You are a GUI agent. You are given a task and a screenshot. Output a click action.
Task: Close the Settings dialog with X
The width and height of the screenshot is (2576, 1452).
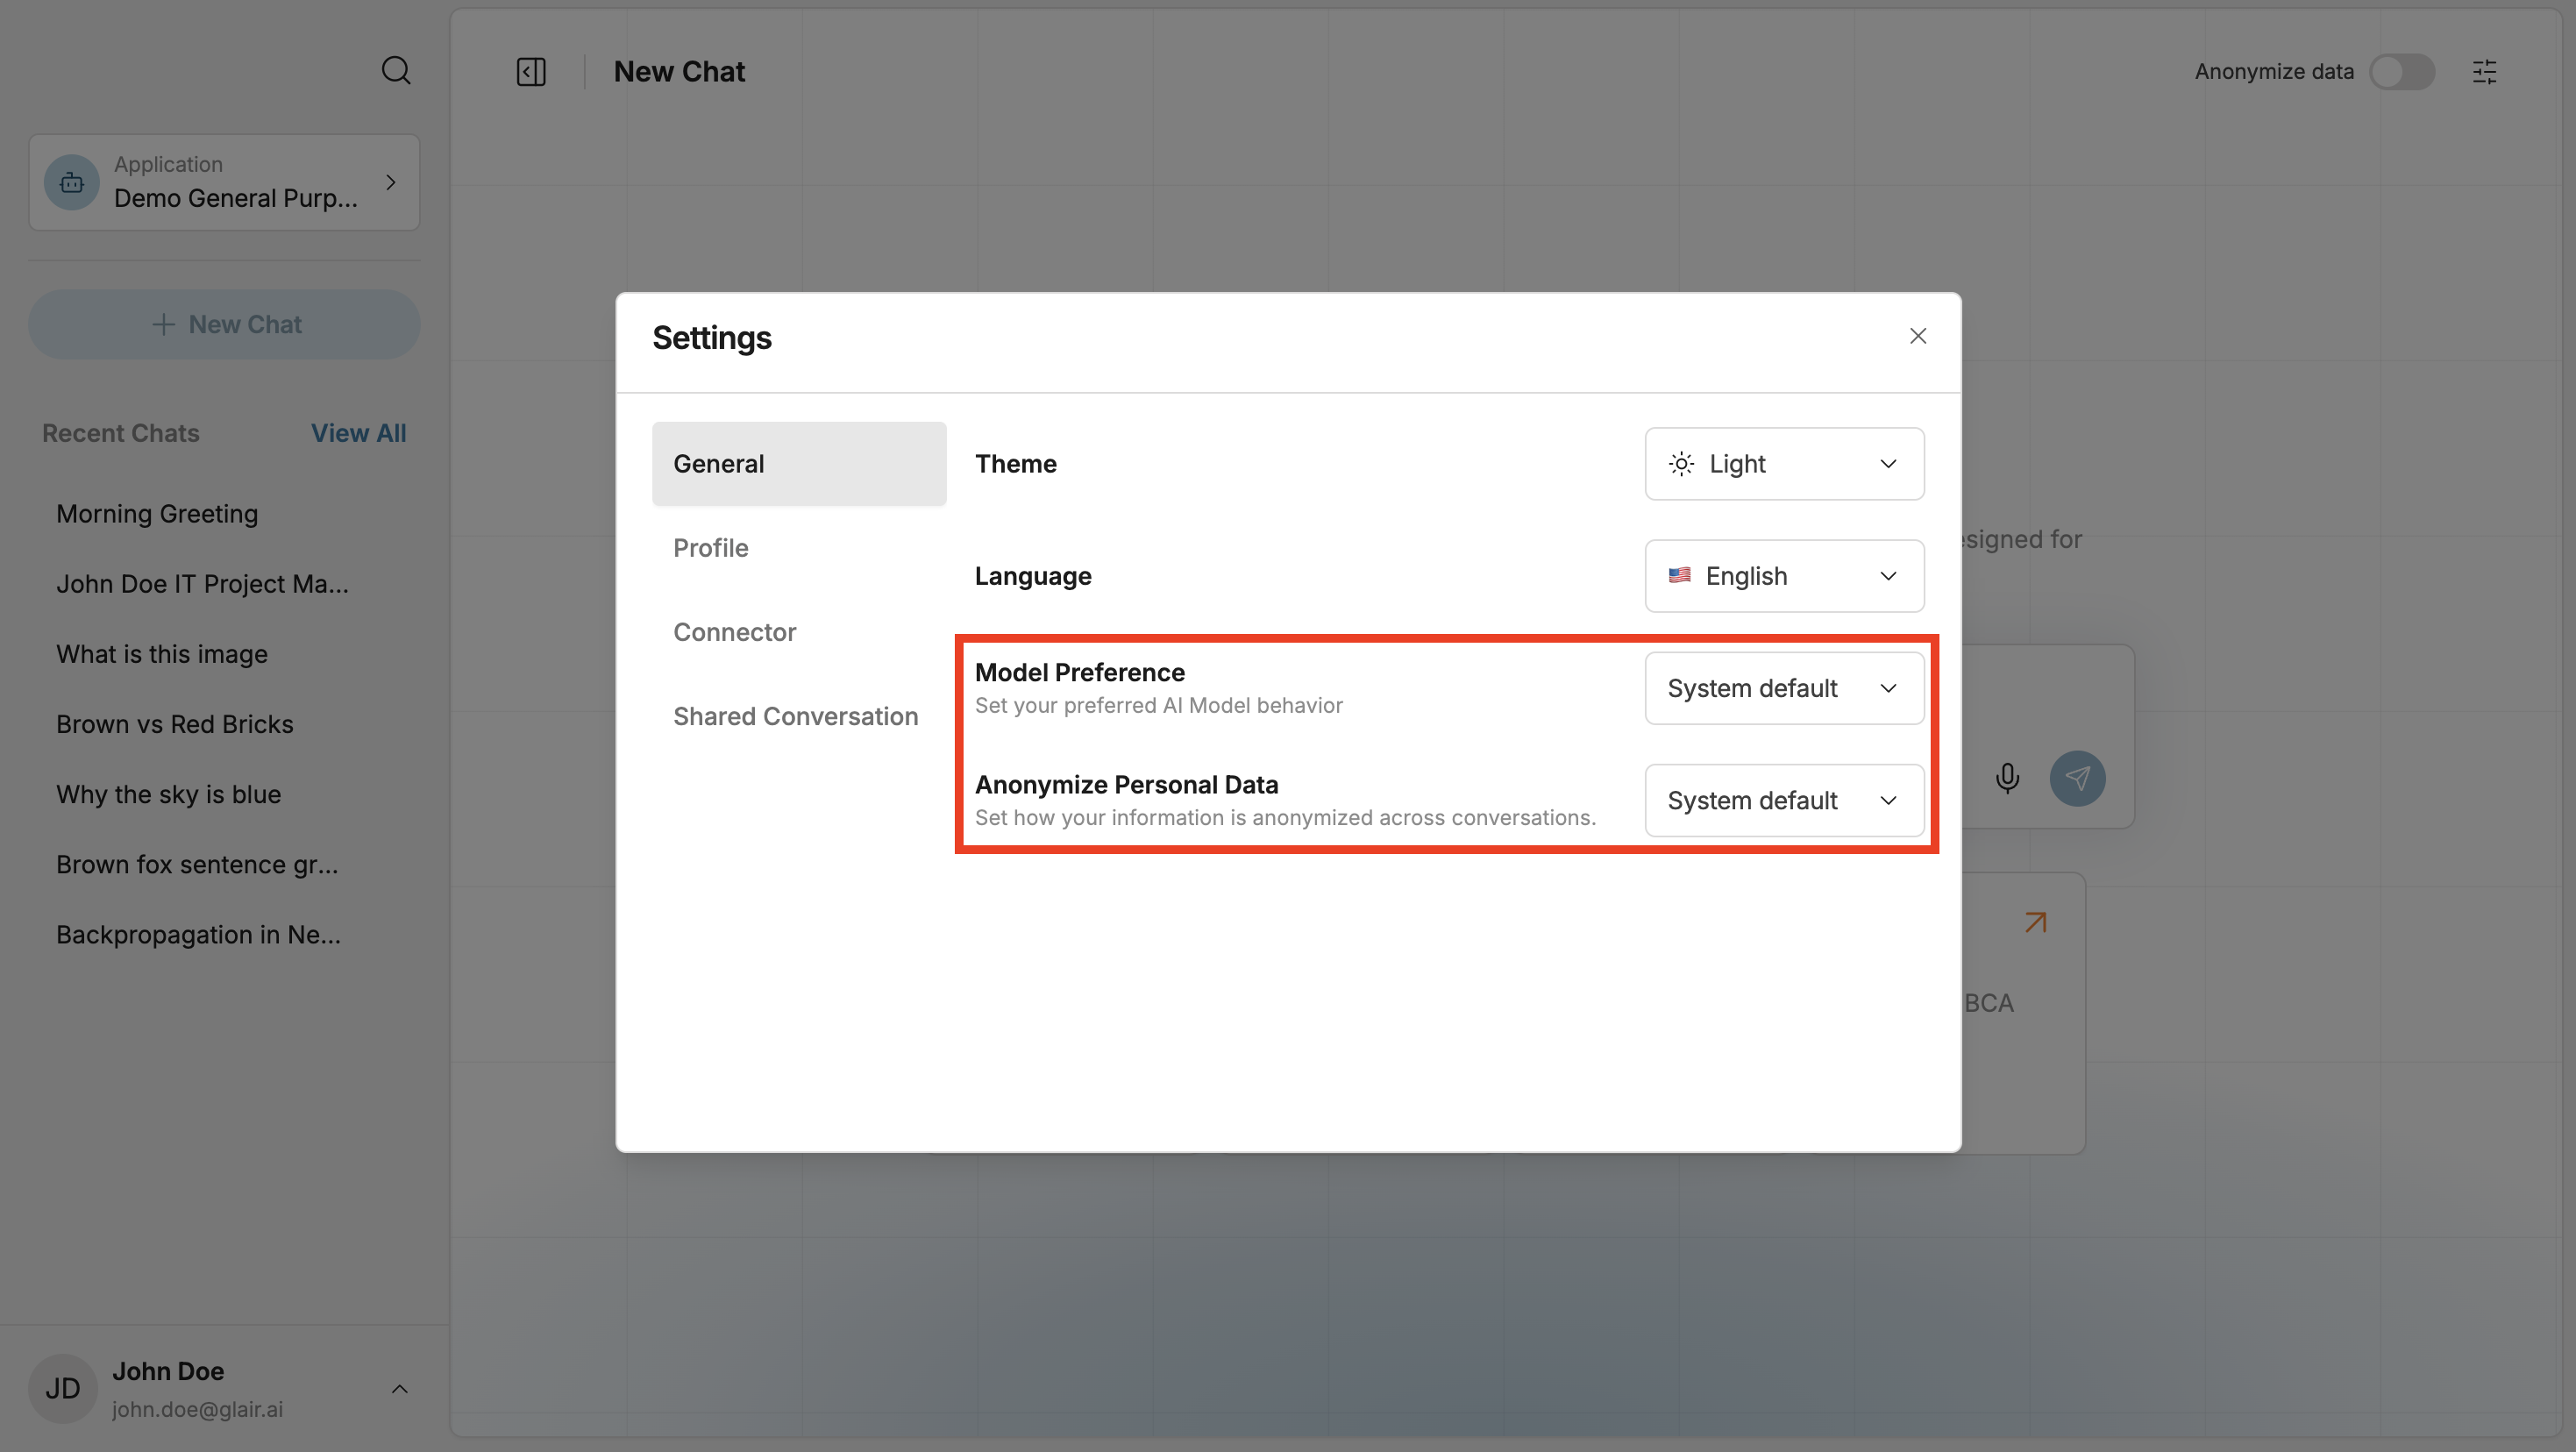click(1917, 336)
